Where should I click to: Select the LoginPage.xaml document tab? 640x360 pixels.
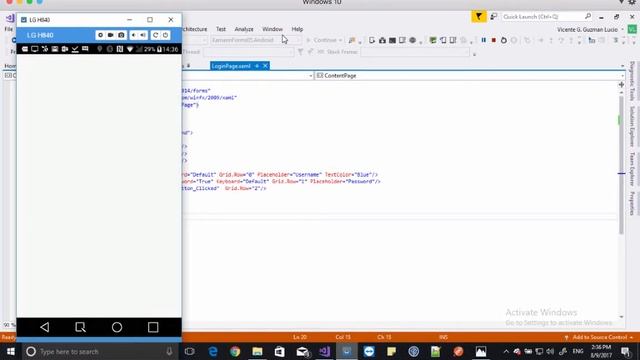[x=231, y=66]
